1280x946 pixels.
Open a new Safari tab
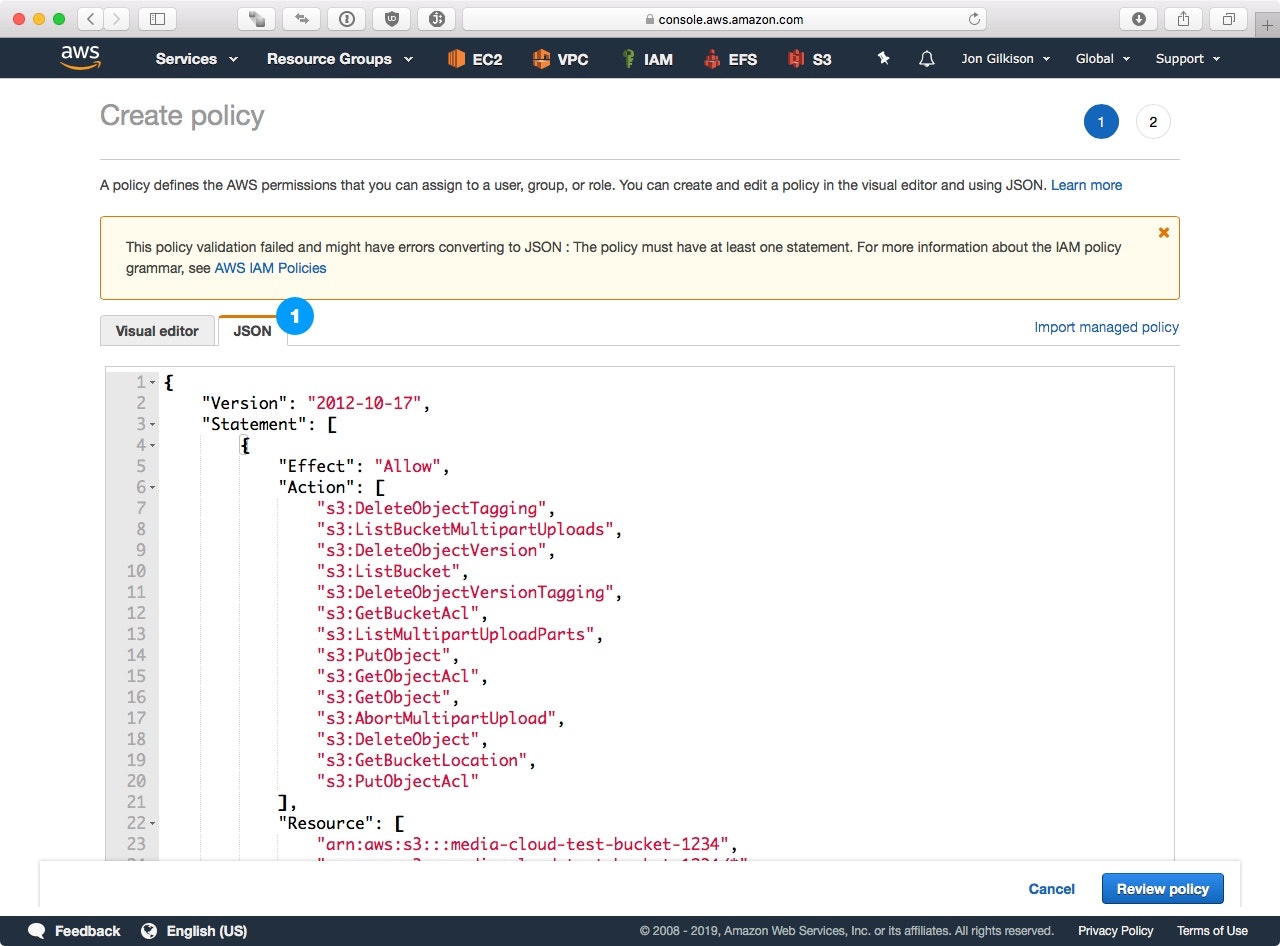[x=1267, y=25]
